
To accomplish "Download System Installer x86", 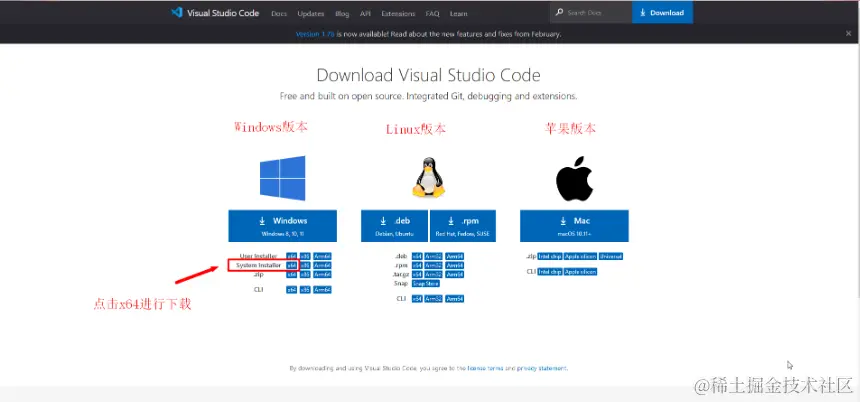I will [305, 265].
